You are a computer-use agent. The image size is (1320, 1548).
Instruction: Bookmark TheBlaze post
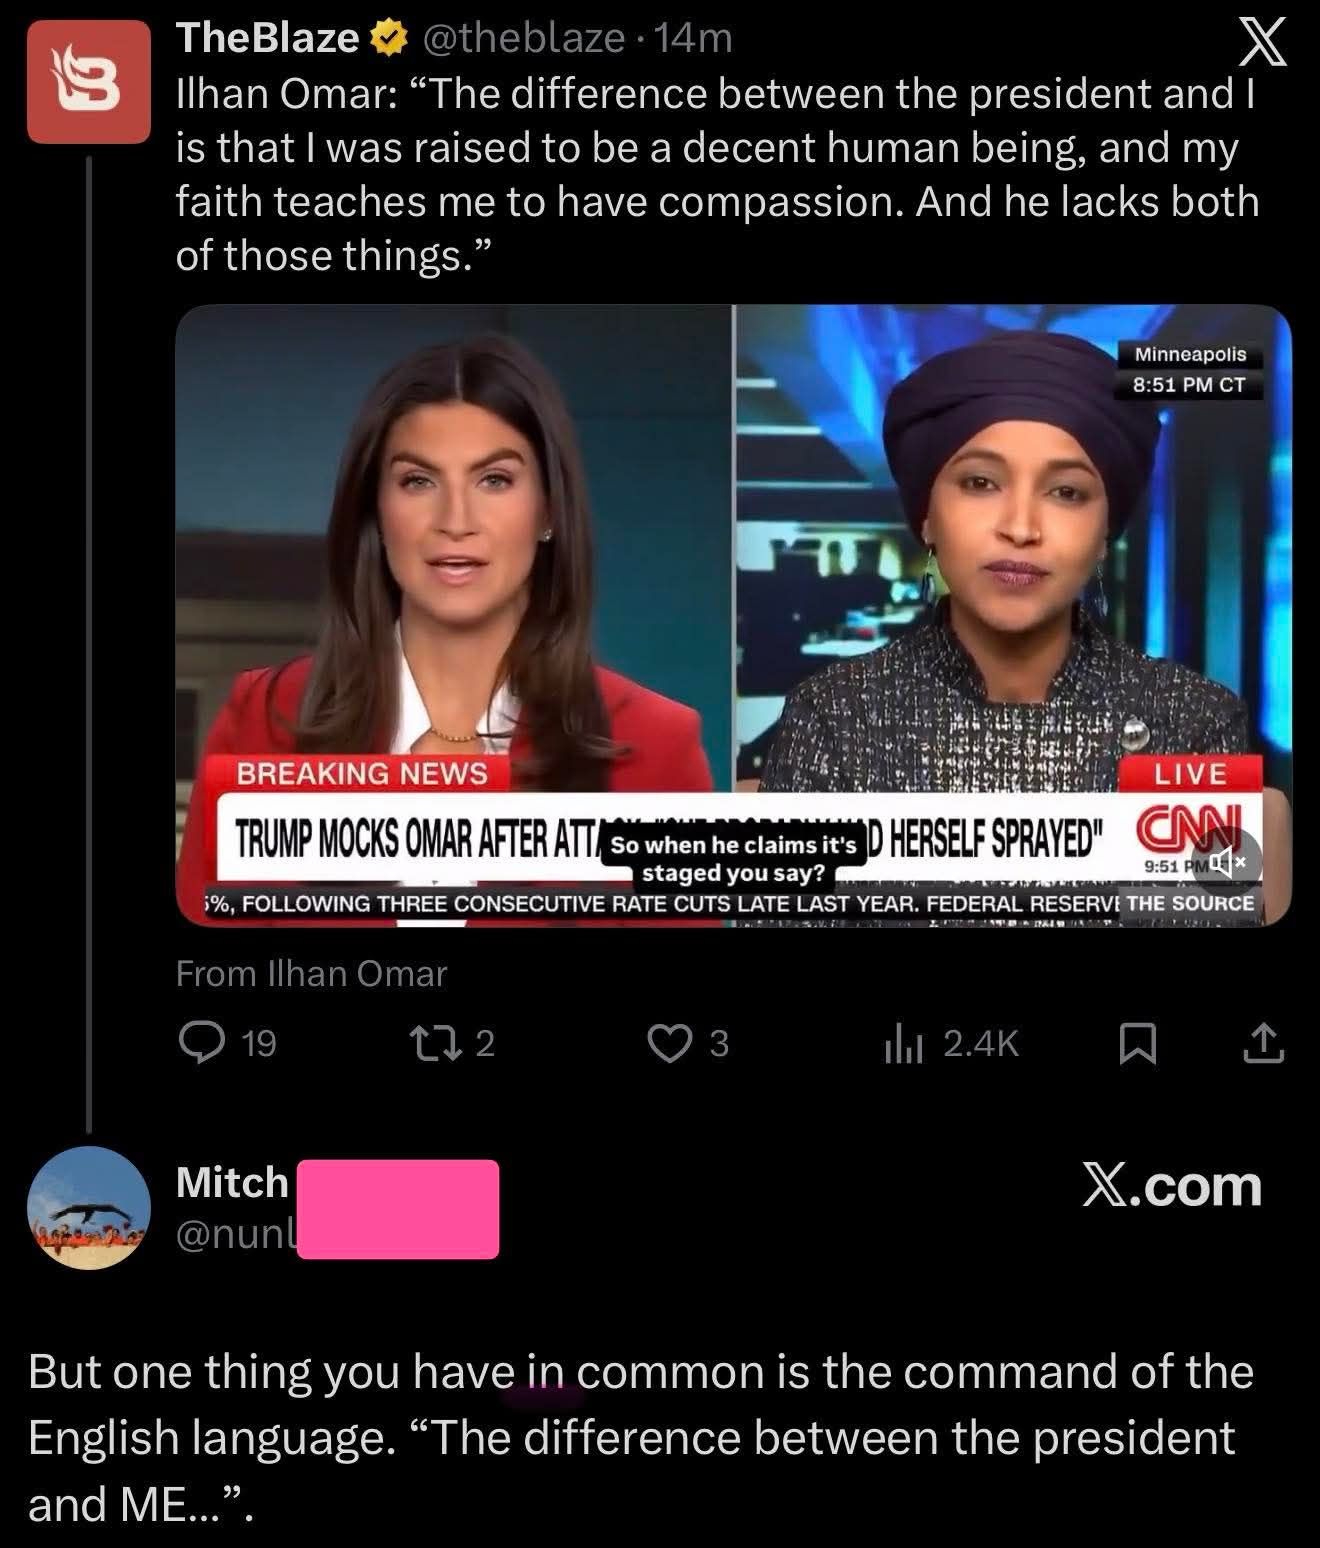[x=1136, y=1044]
